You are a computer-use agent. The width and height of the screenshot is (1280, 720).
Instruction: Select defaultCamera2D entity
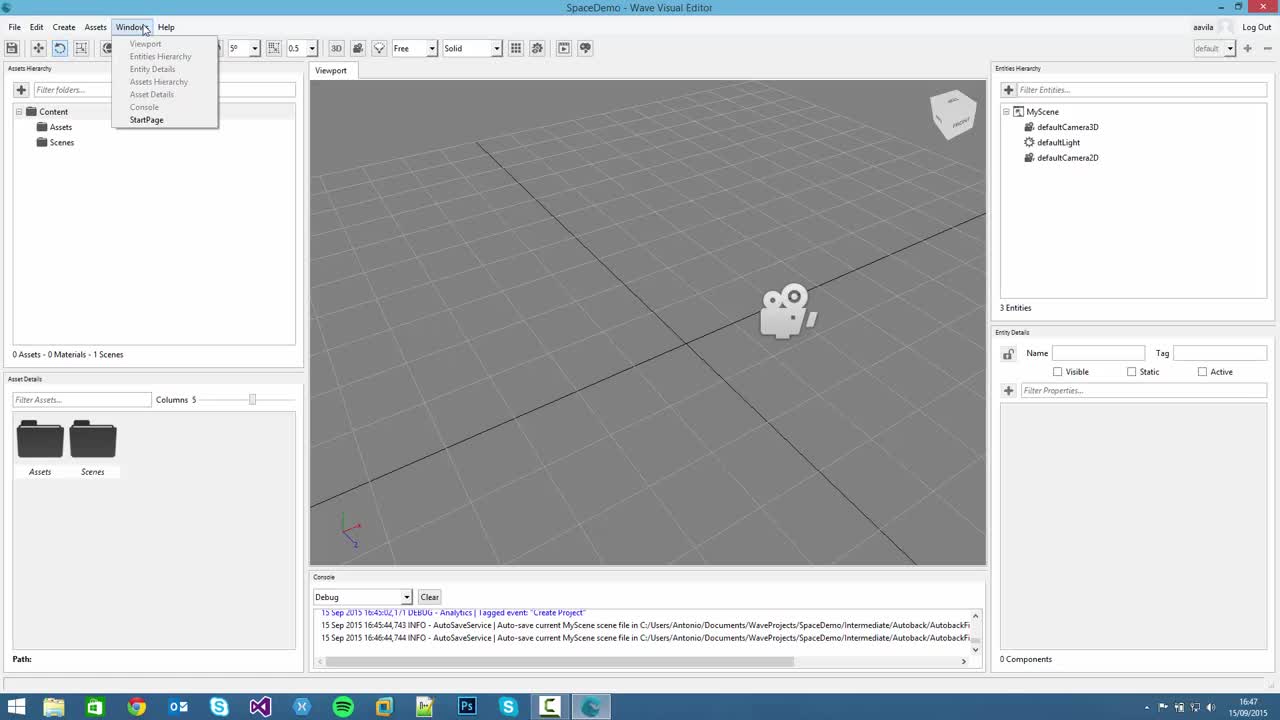pos(1067,158)
